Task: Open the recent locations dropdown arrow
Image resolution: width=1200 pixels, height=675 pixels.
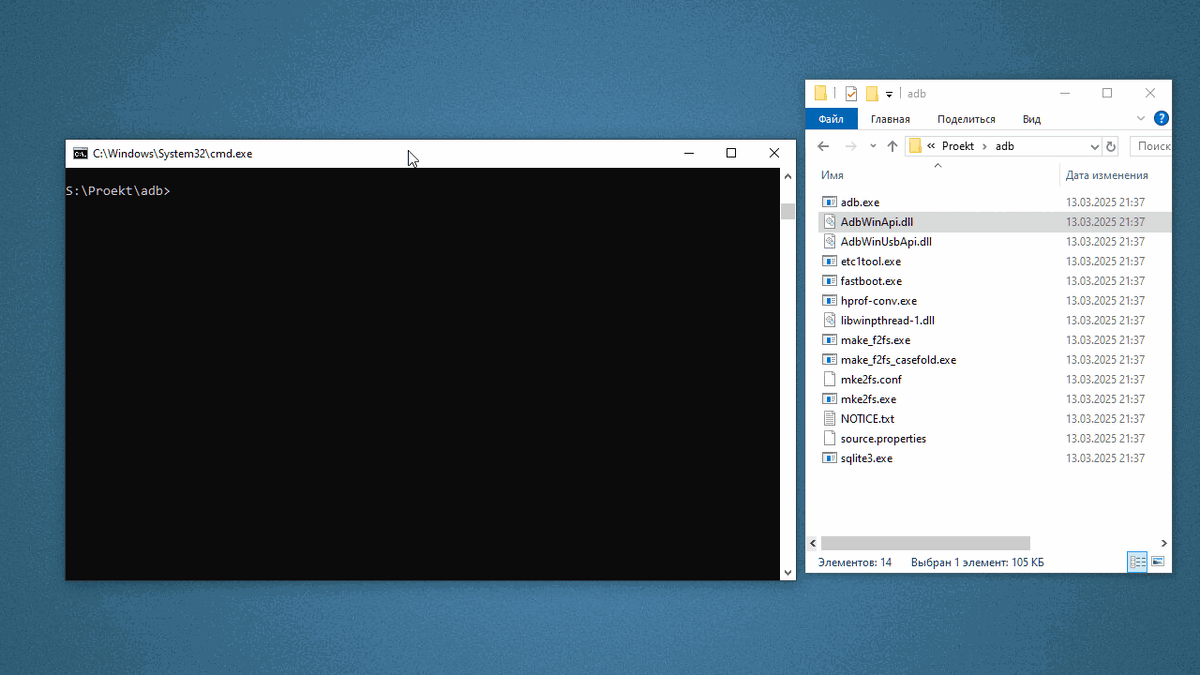Action: [x=873, y=146]
